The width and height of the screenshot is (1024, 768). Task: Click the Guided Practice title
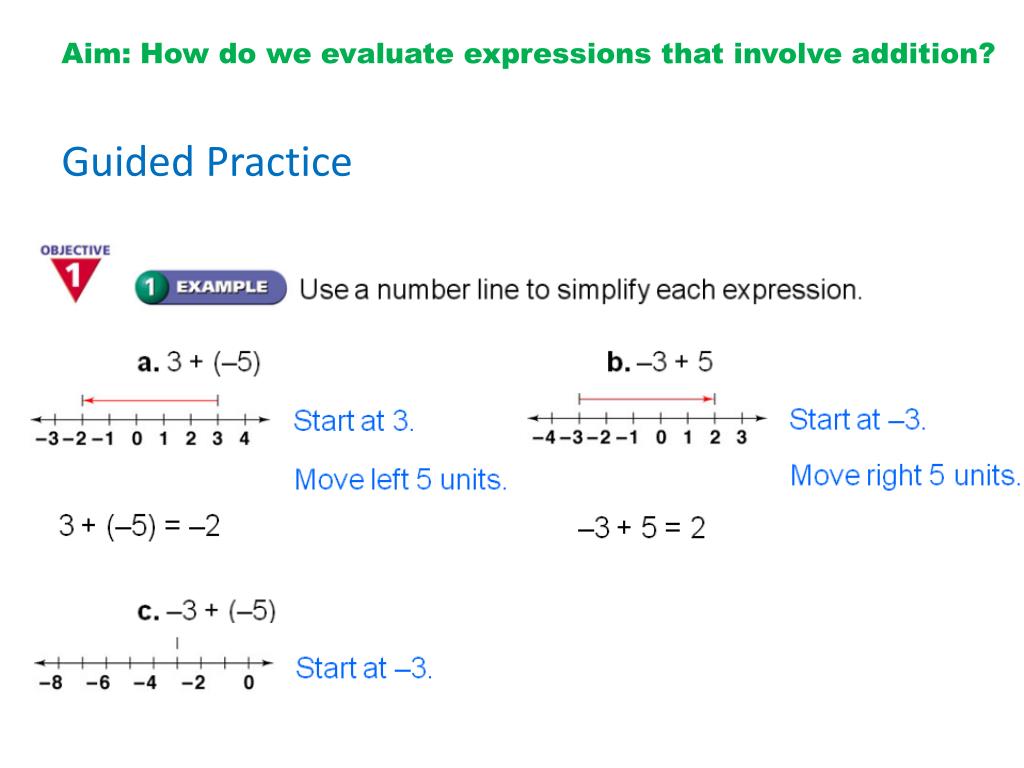coord(207,162)
